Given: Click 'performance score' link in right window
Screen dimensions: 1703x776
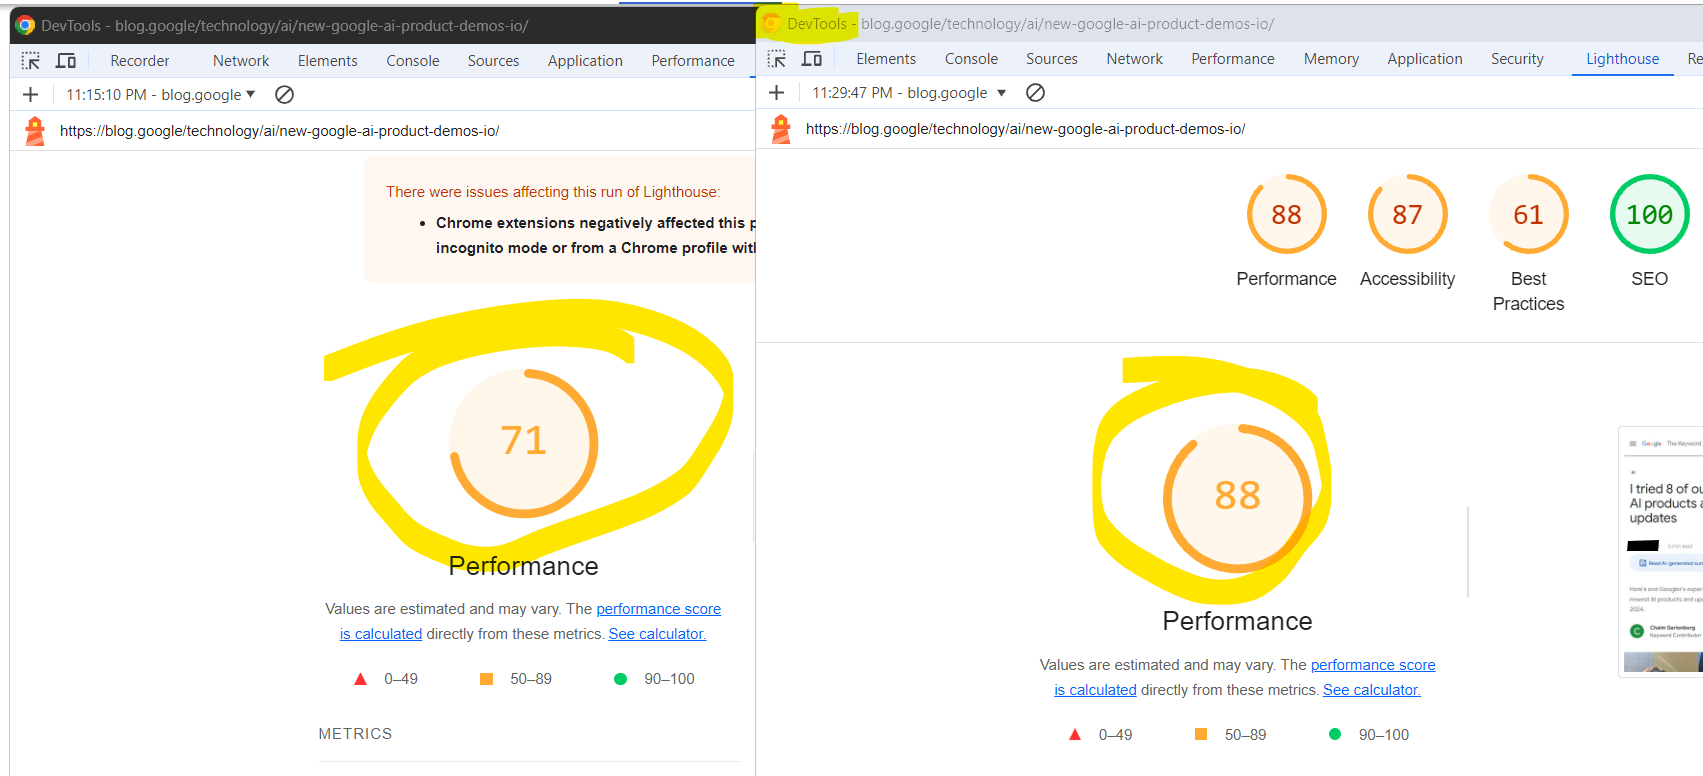Looking at the screenshot, I should pos(1373,665).
